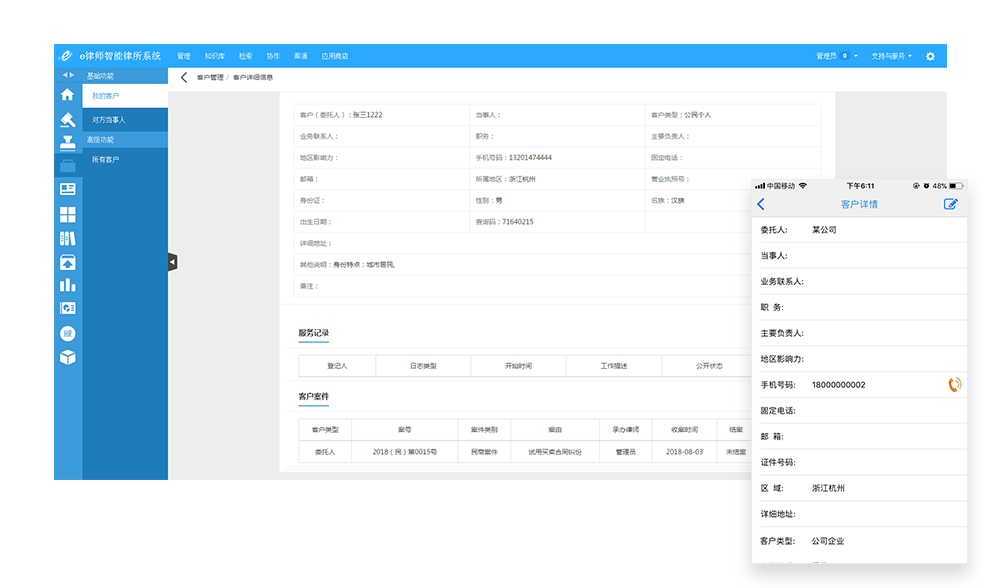Click the stamp icon in the sidebar
The image size is (1000, 588).
point(67,143)
